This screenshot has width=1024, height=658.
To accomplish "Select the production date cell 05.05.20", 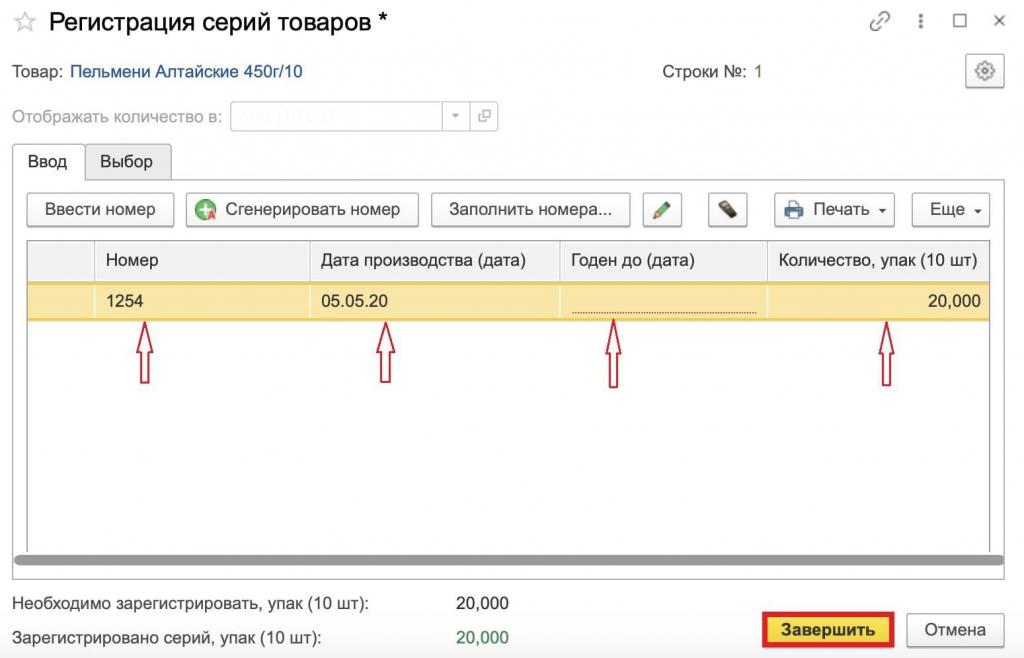I will 434,301.
